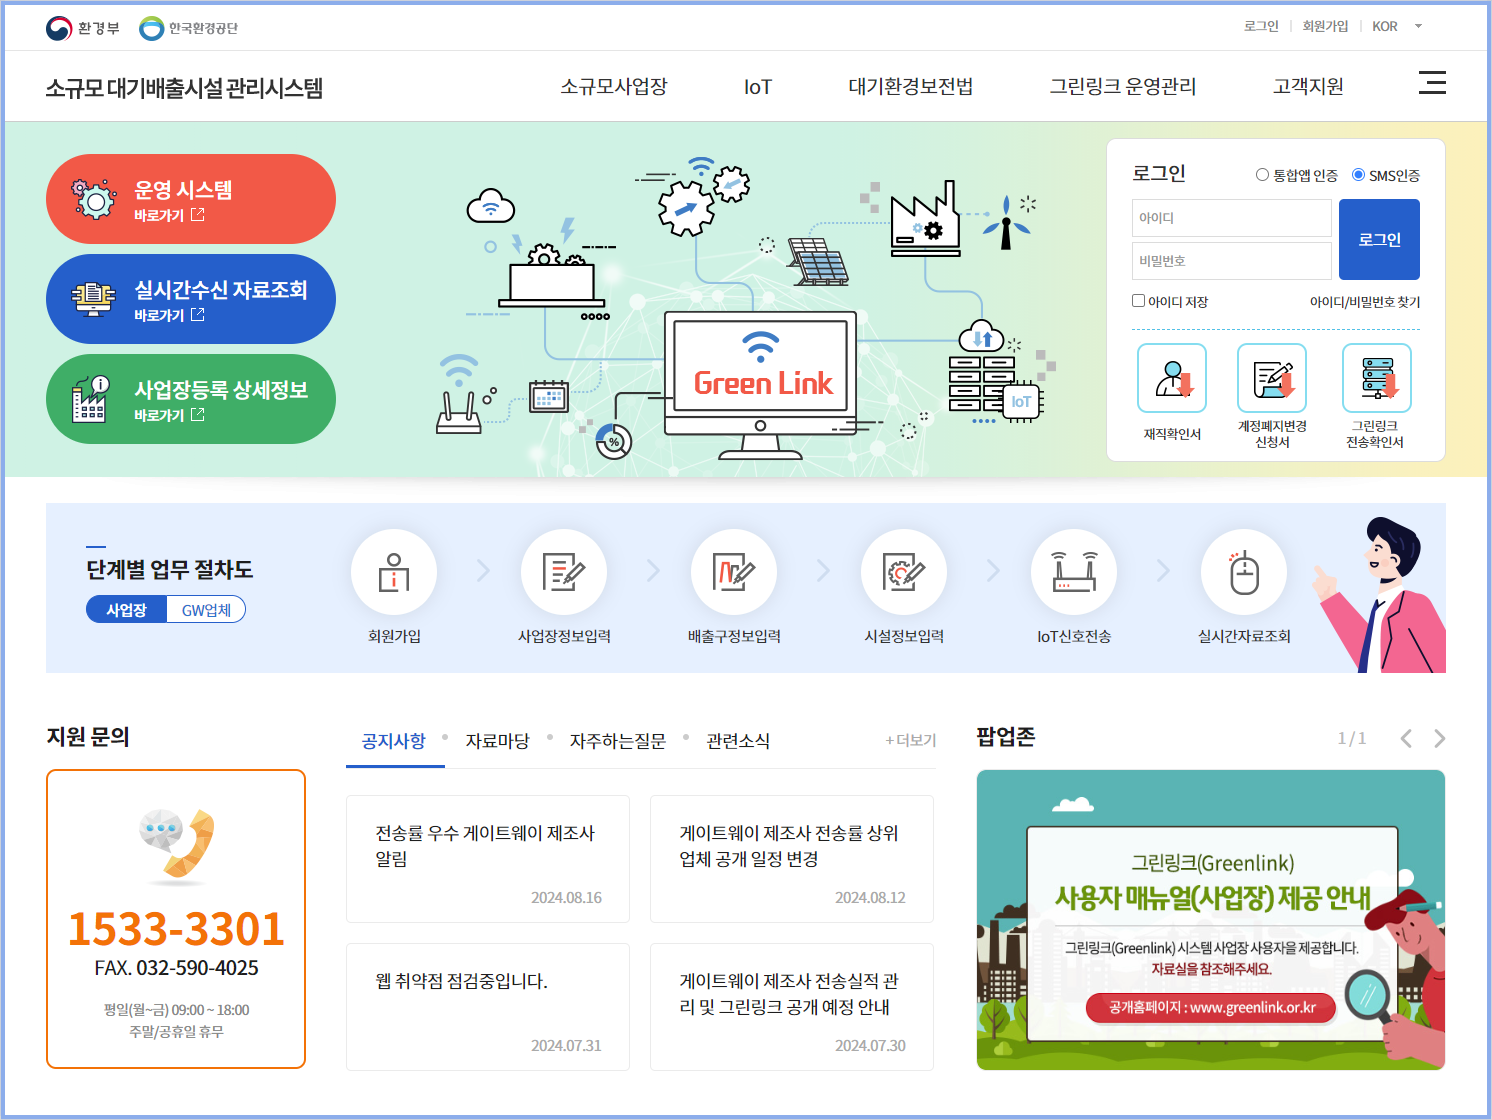Screen dimensions: 1492x1120
Task: Click FAX. 032-590-4025 text
Action: click(x=176, y=968)
